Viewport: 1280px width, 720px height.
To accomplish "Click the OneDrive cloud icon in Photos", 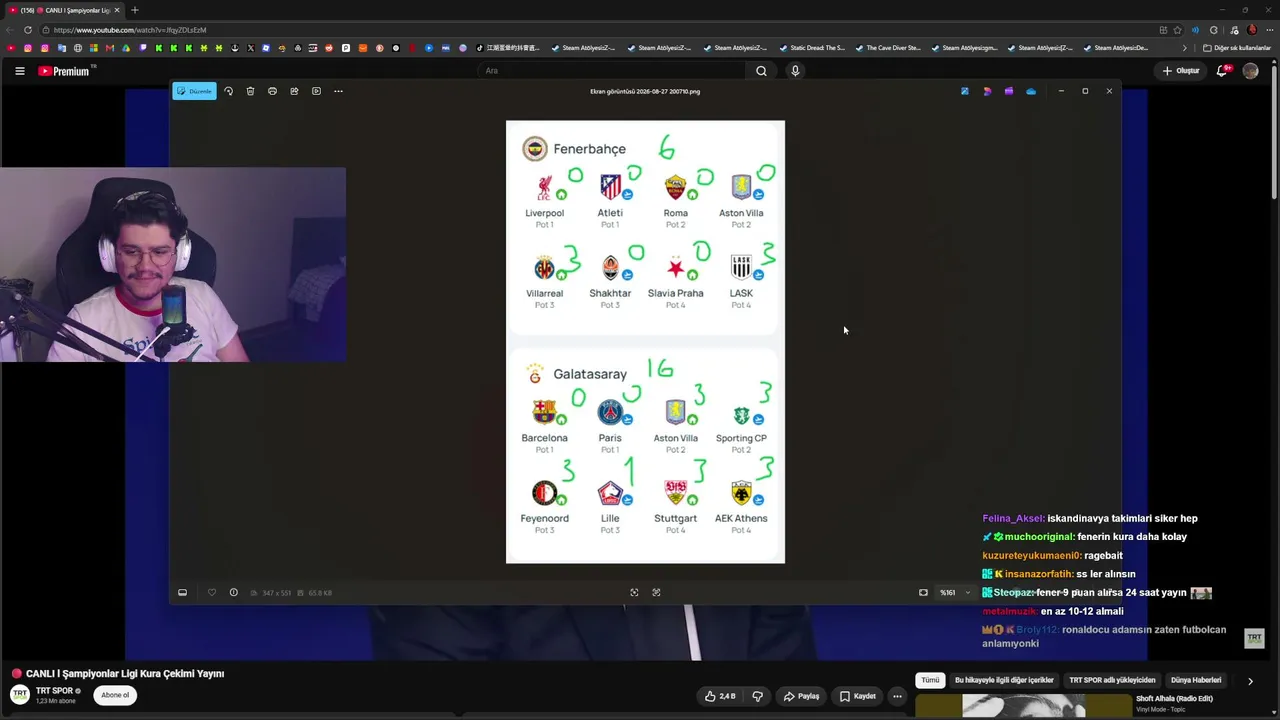I will [1031, 91].
